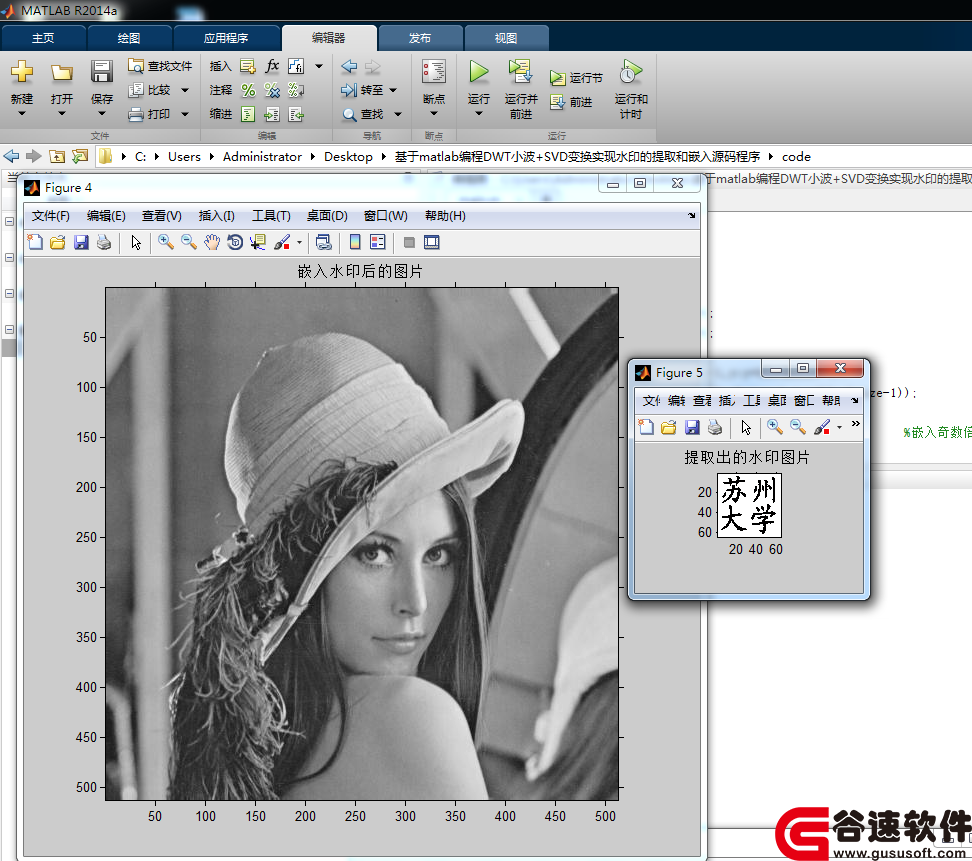Screen dimensions: 972x861
Task: Click the 查找 (Find) magnifier button
Action: click(363, 114)
